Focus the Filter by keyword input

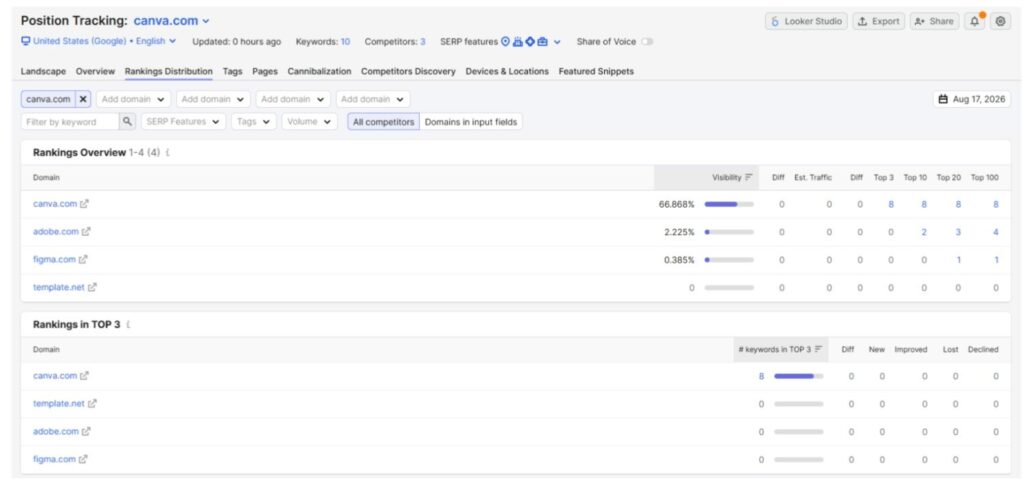tap(71, 122)
